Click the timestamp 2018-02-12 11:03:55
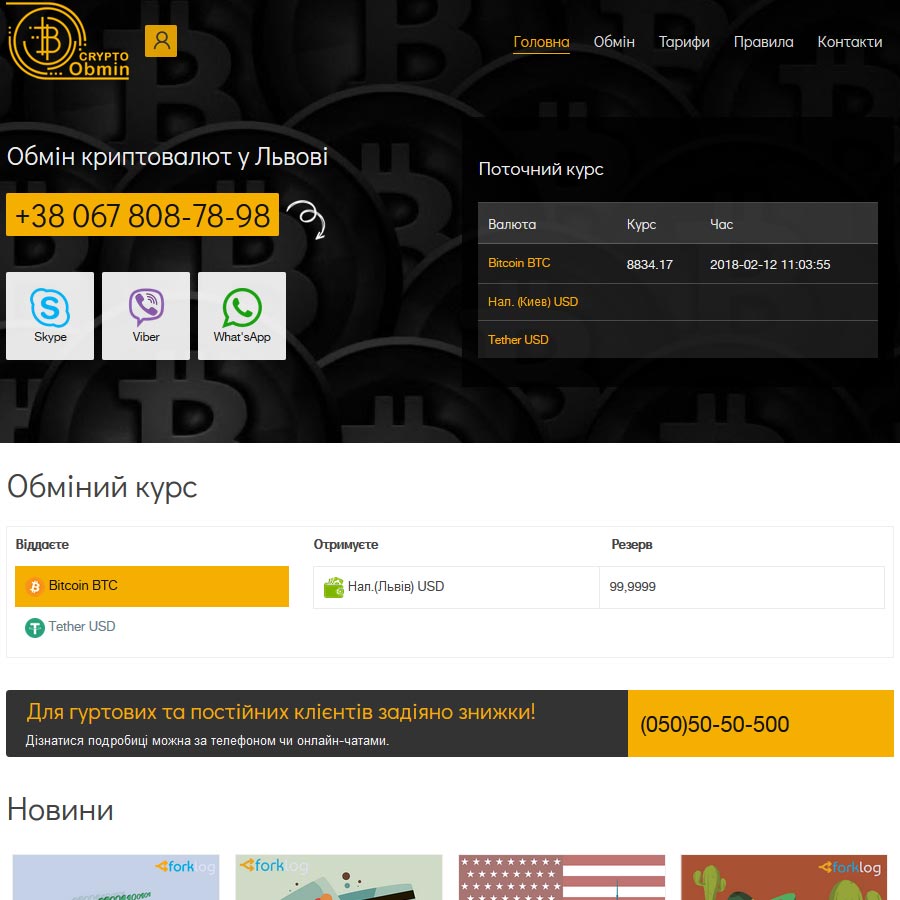Viewport: 900px width, 900px height. pyautogui.click(x=770, y=265)
